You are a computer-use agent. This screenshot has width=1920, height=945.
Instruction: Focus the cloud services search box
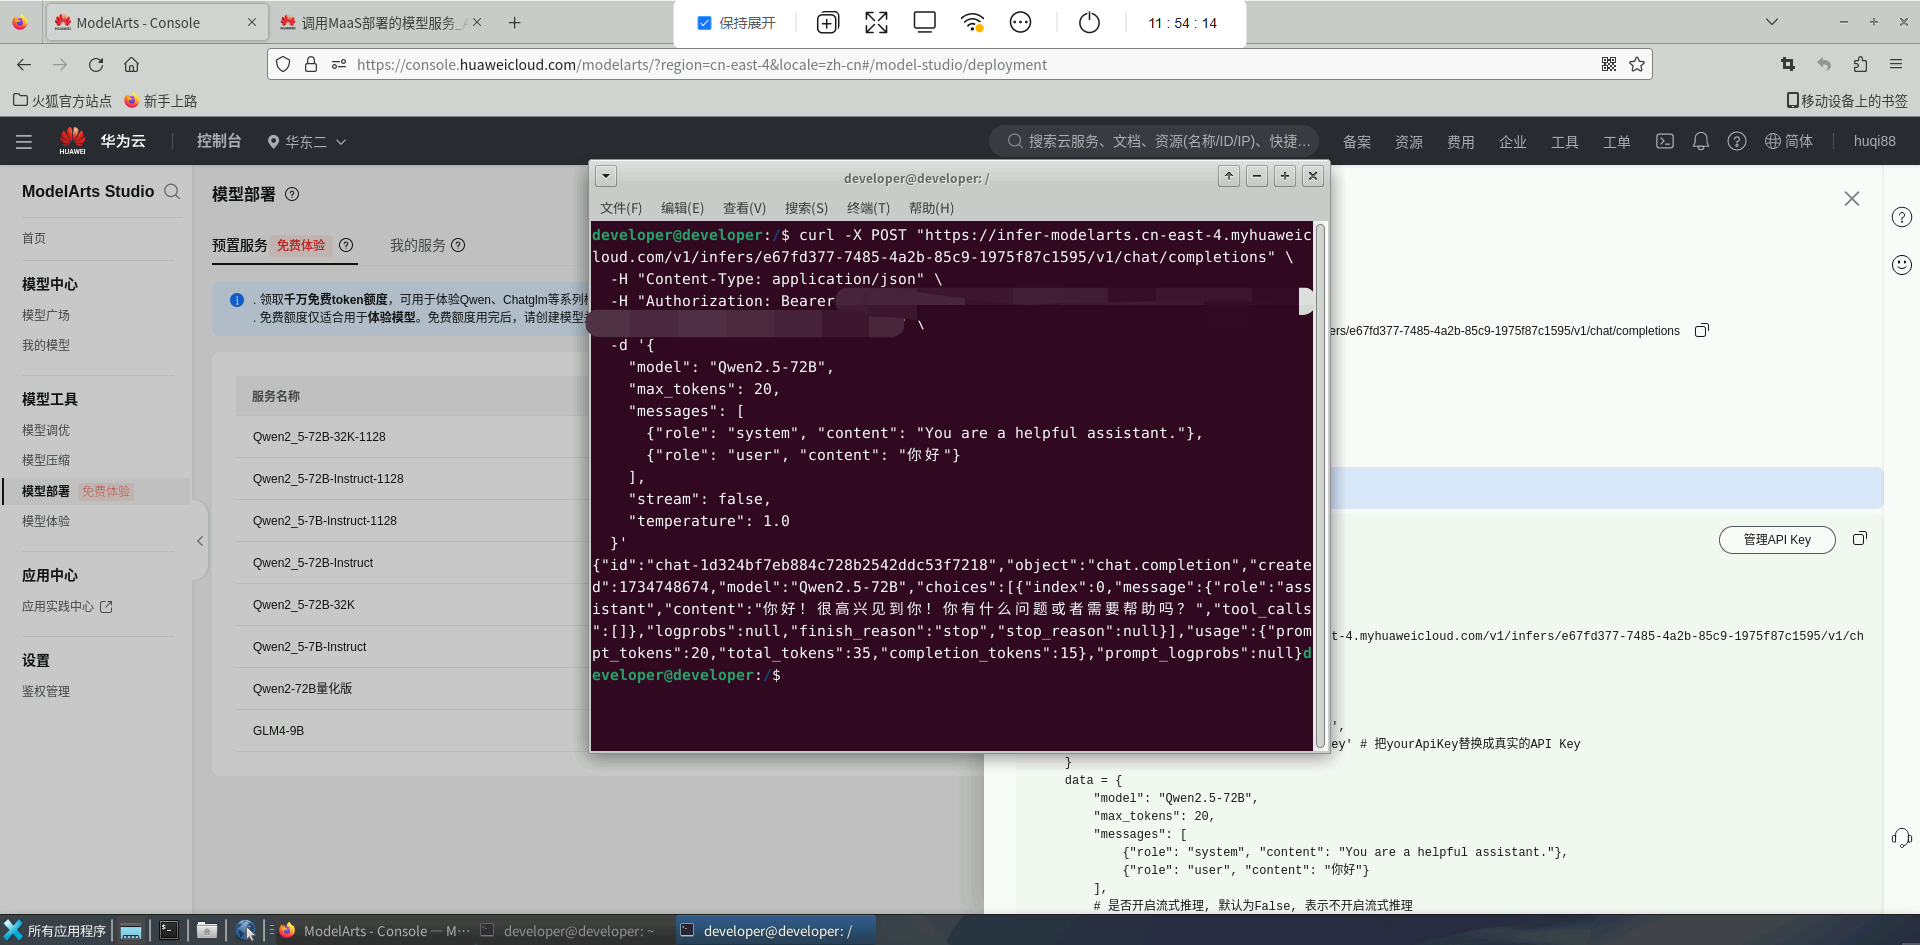click(x=1155, y=141)
